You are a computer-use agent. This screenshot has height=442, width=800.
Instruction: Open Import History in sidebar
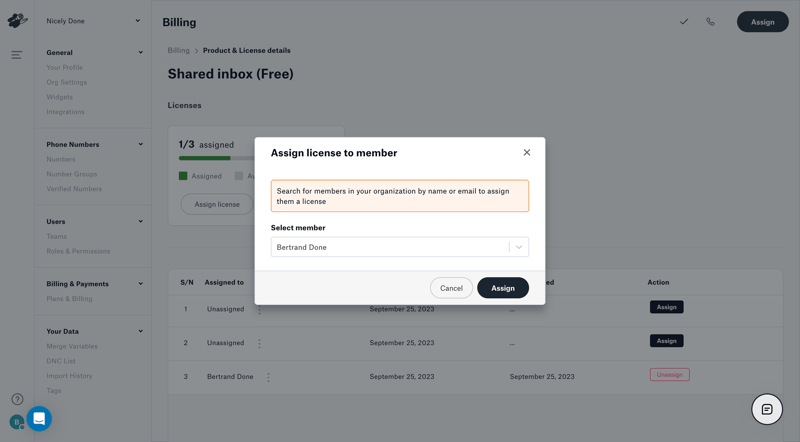pos(69,376)
